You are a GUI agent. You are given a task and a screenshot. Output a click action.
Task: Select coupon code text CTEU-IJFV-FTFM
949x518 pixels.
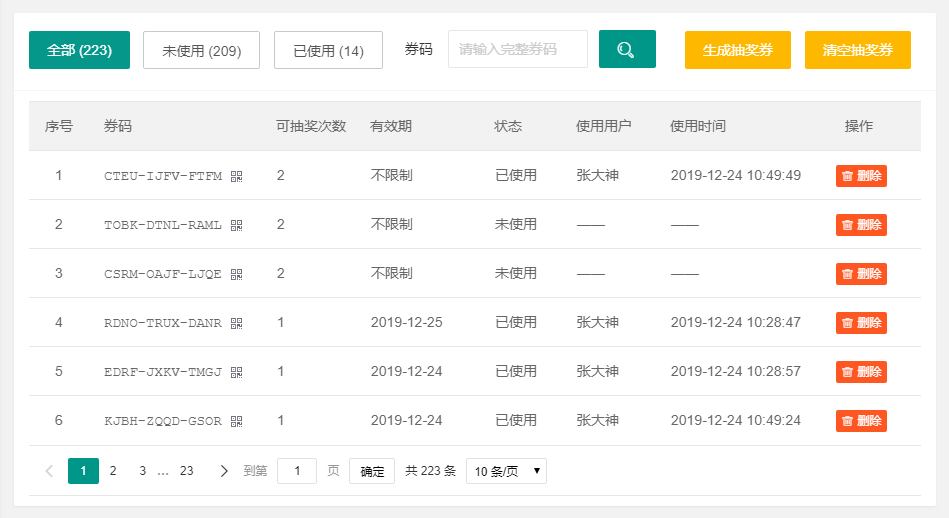tap(163, 176)
